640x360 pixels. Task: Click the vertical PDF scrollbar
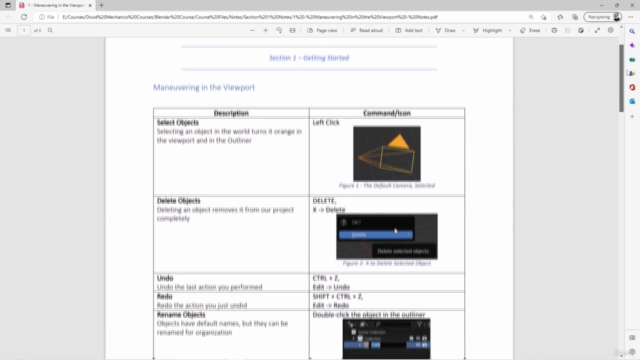(x=621, y=78)
